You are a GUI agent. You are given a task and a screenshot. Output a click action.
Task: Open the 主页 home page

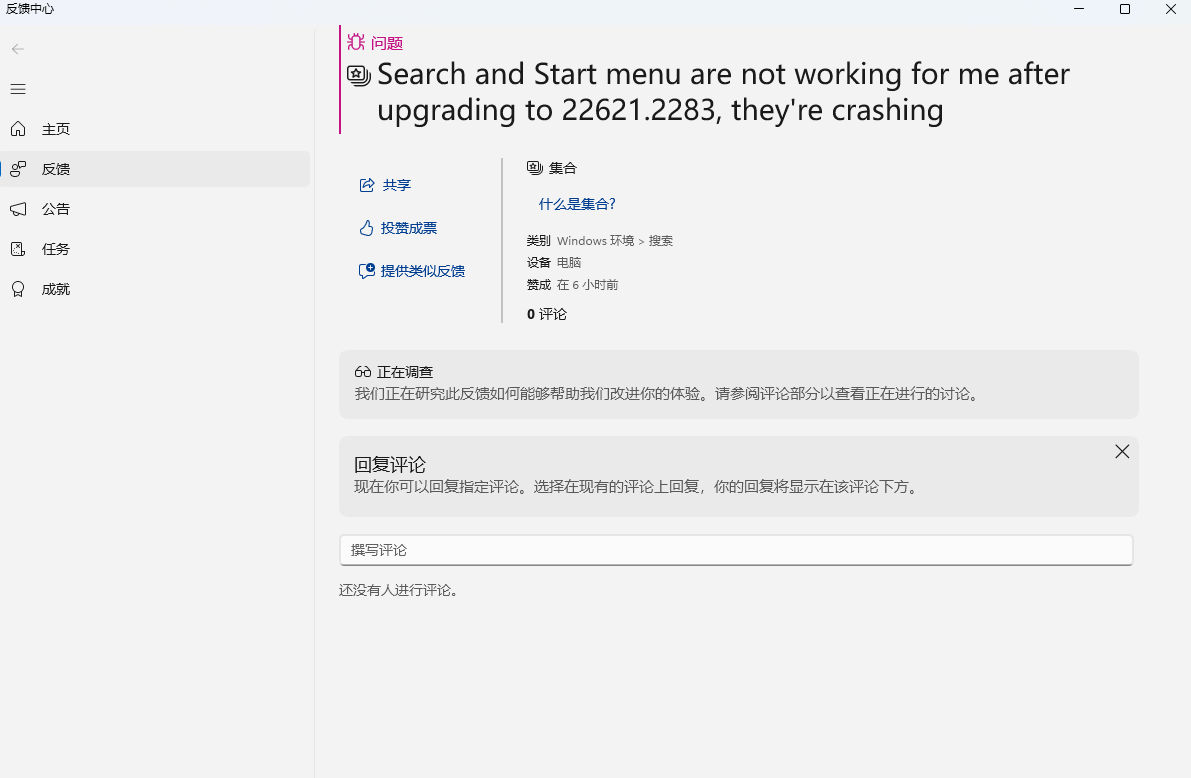click(155, 129)
